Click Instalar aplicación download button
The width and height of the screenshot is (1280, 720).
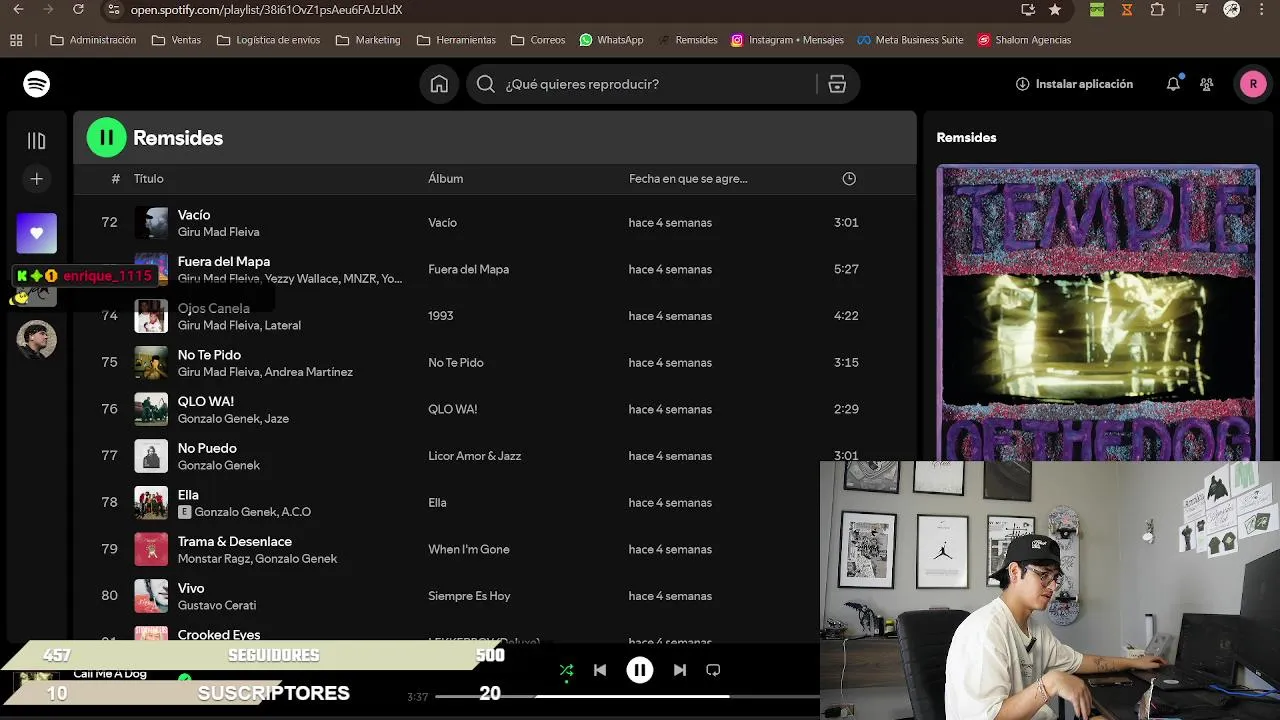(x=1074, y=84)
